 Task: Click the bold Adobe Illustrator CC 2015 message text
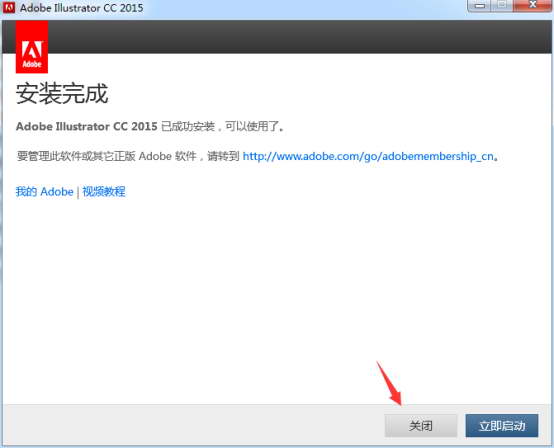click(87, 126)
